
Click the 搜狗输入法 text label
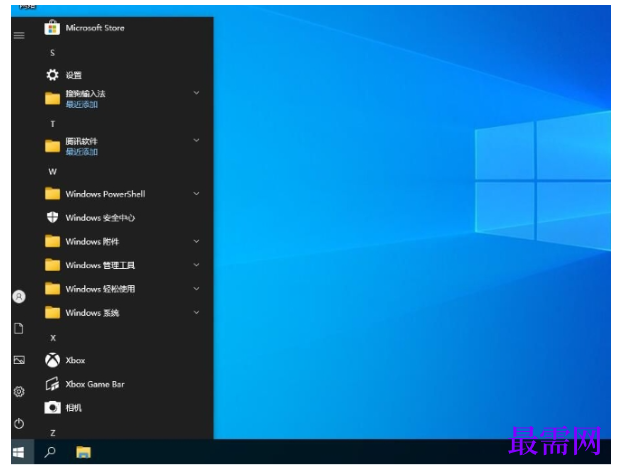(85, 94)
